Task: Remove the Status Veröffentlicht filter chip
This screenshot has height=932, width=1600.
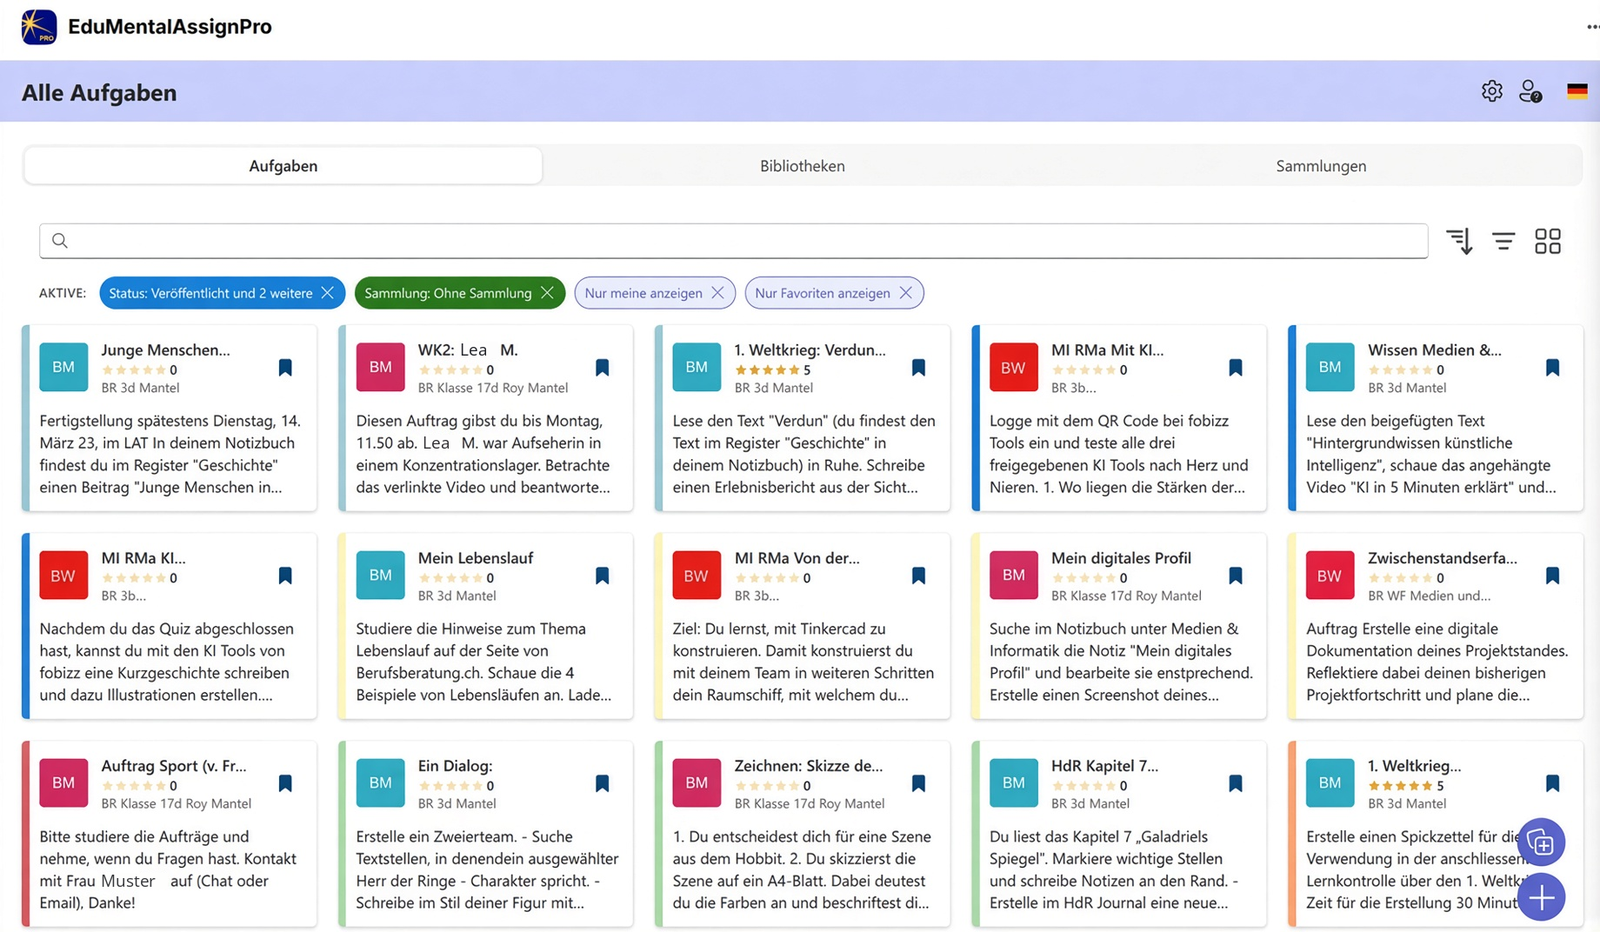Action: tap(327, 293)
